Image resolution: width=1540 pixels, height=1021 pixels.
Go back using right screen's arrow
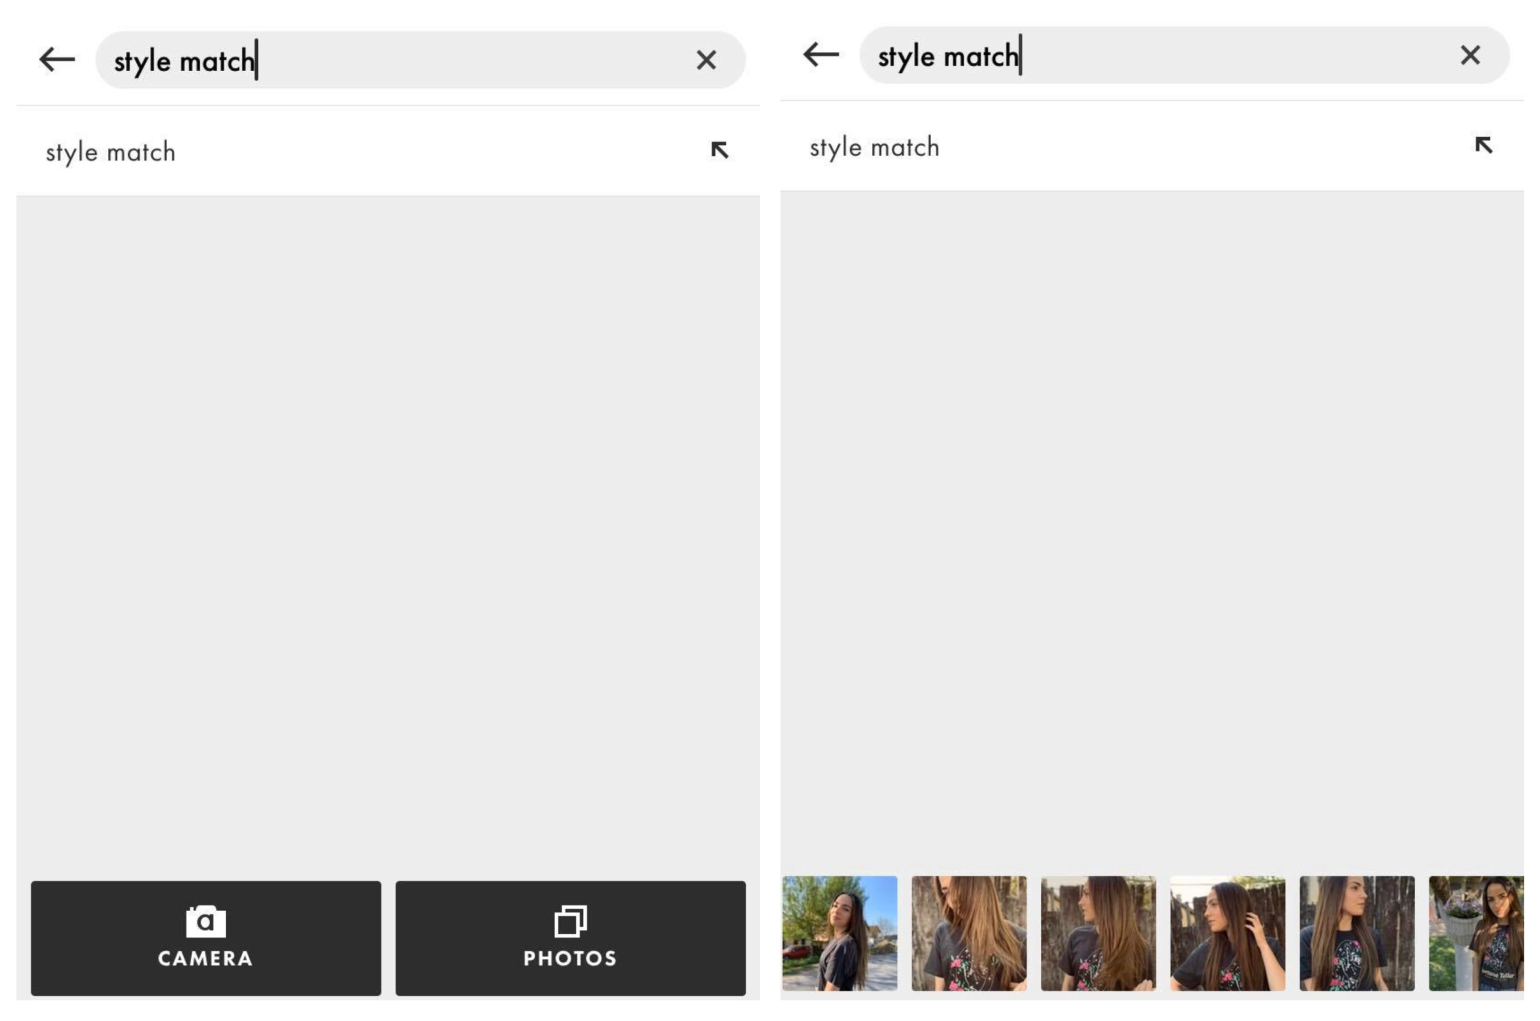pos(821,55)
